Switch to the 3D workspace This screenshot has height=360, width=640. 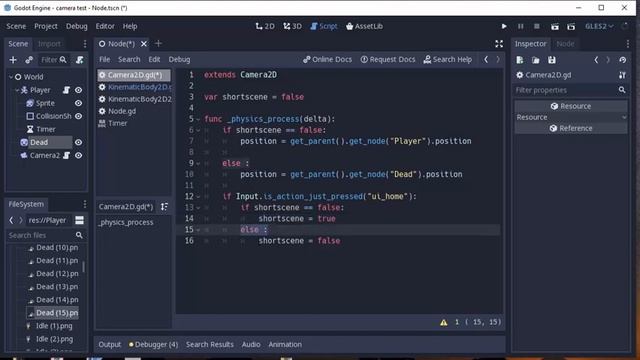(x=292, y=26)
